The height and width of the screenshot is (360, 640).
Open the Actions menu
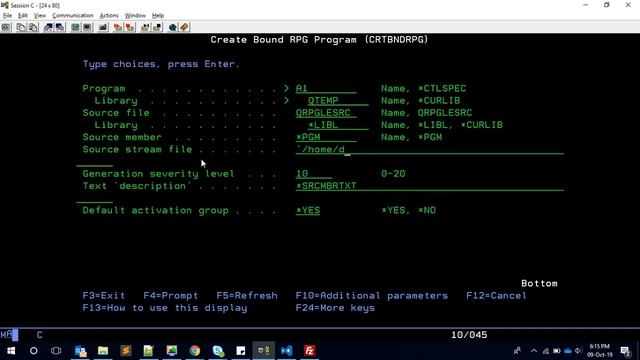coord(109,16)
